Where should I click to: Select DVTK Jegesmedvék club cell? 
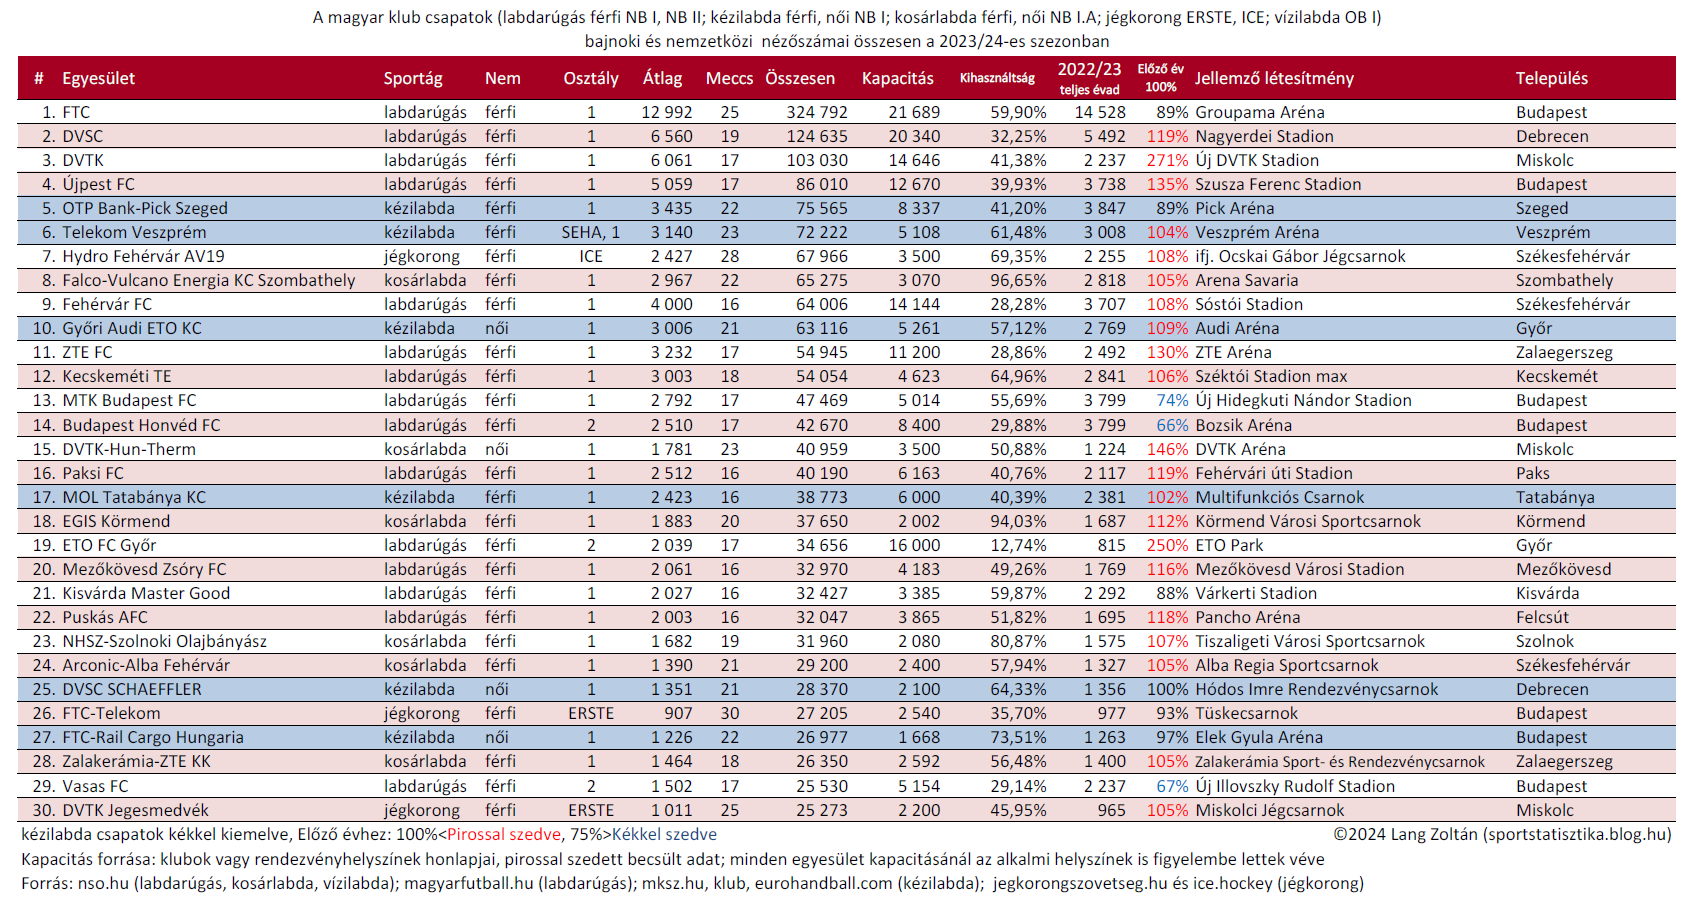point(135,810)
